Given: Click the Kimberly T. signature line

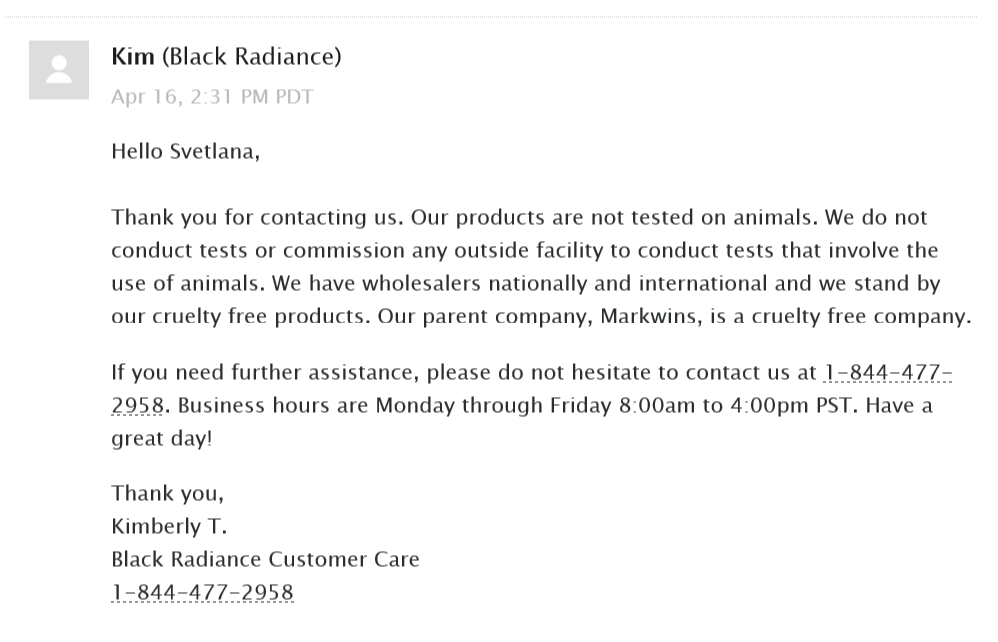Looking at the screenshot, I should point(169,526).
